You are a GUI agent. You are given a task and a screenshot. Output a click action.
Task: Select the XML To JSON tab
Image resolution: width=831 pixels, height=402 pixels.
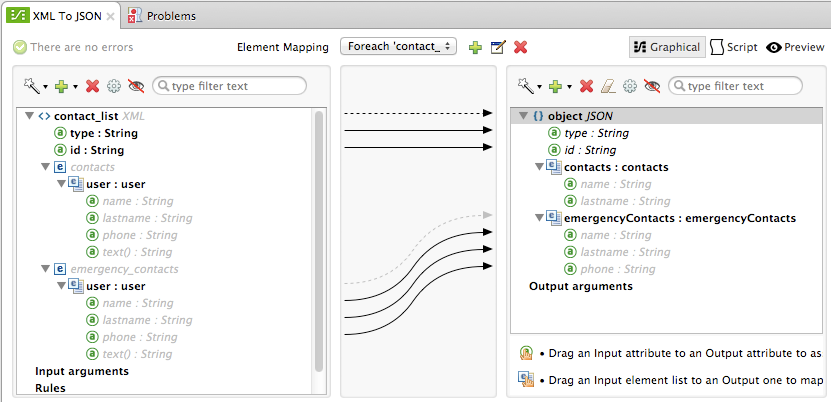tap(60, 16)
